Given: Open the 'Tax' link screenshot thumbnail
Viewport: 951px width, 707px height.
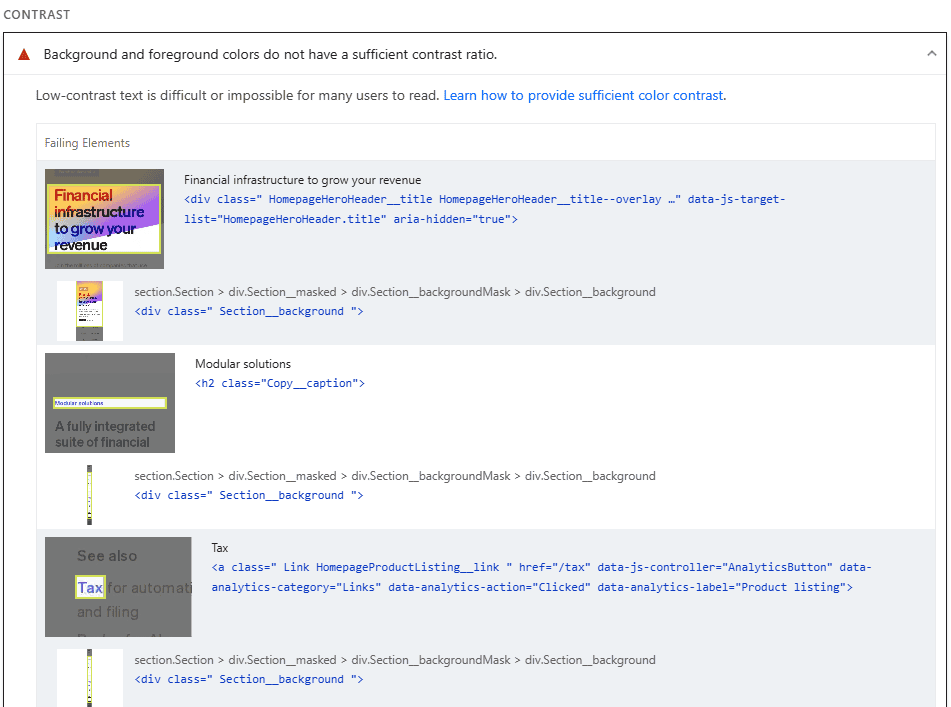Looking at the screenshot, I should point(118,587).
